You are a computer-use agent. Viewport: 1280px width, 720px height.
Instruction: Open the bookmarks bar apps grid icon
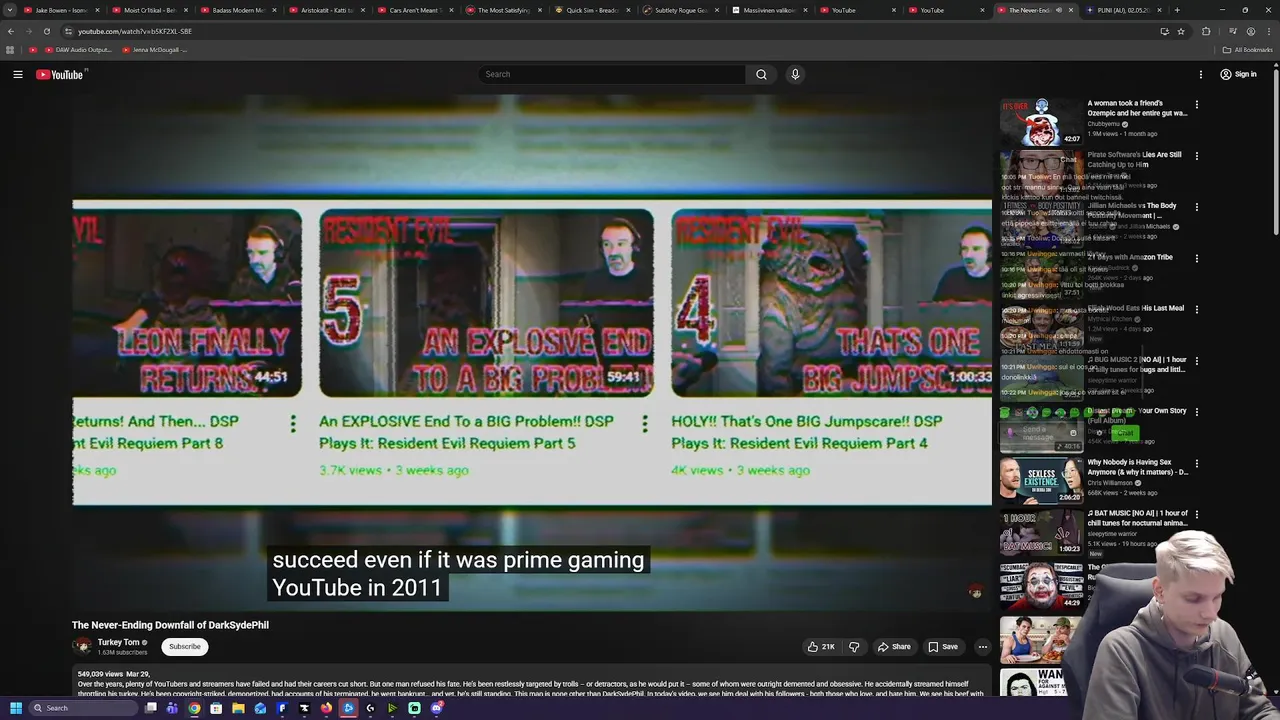10,49
